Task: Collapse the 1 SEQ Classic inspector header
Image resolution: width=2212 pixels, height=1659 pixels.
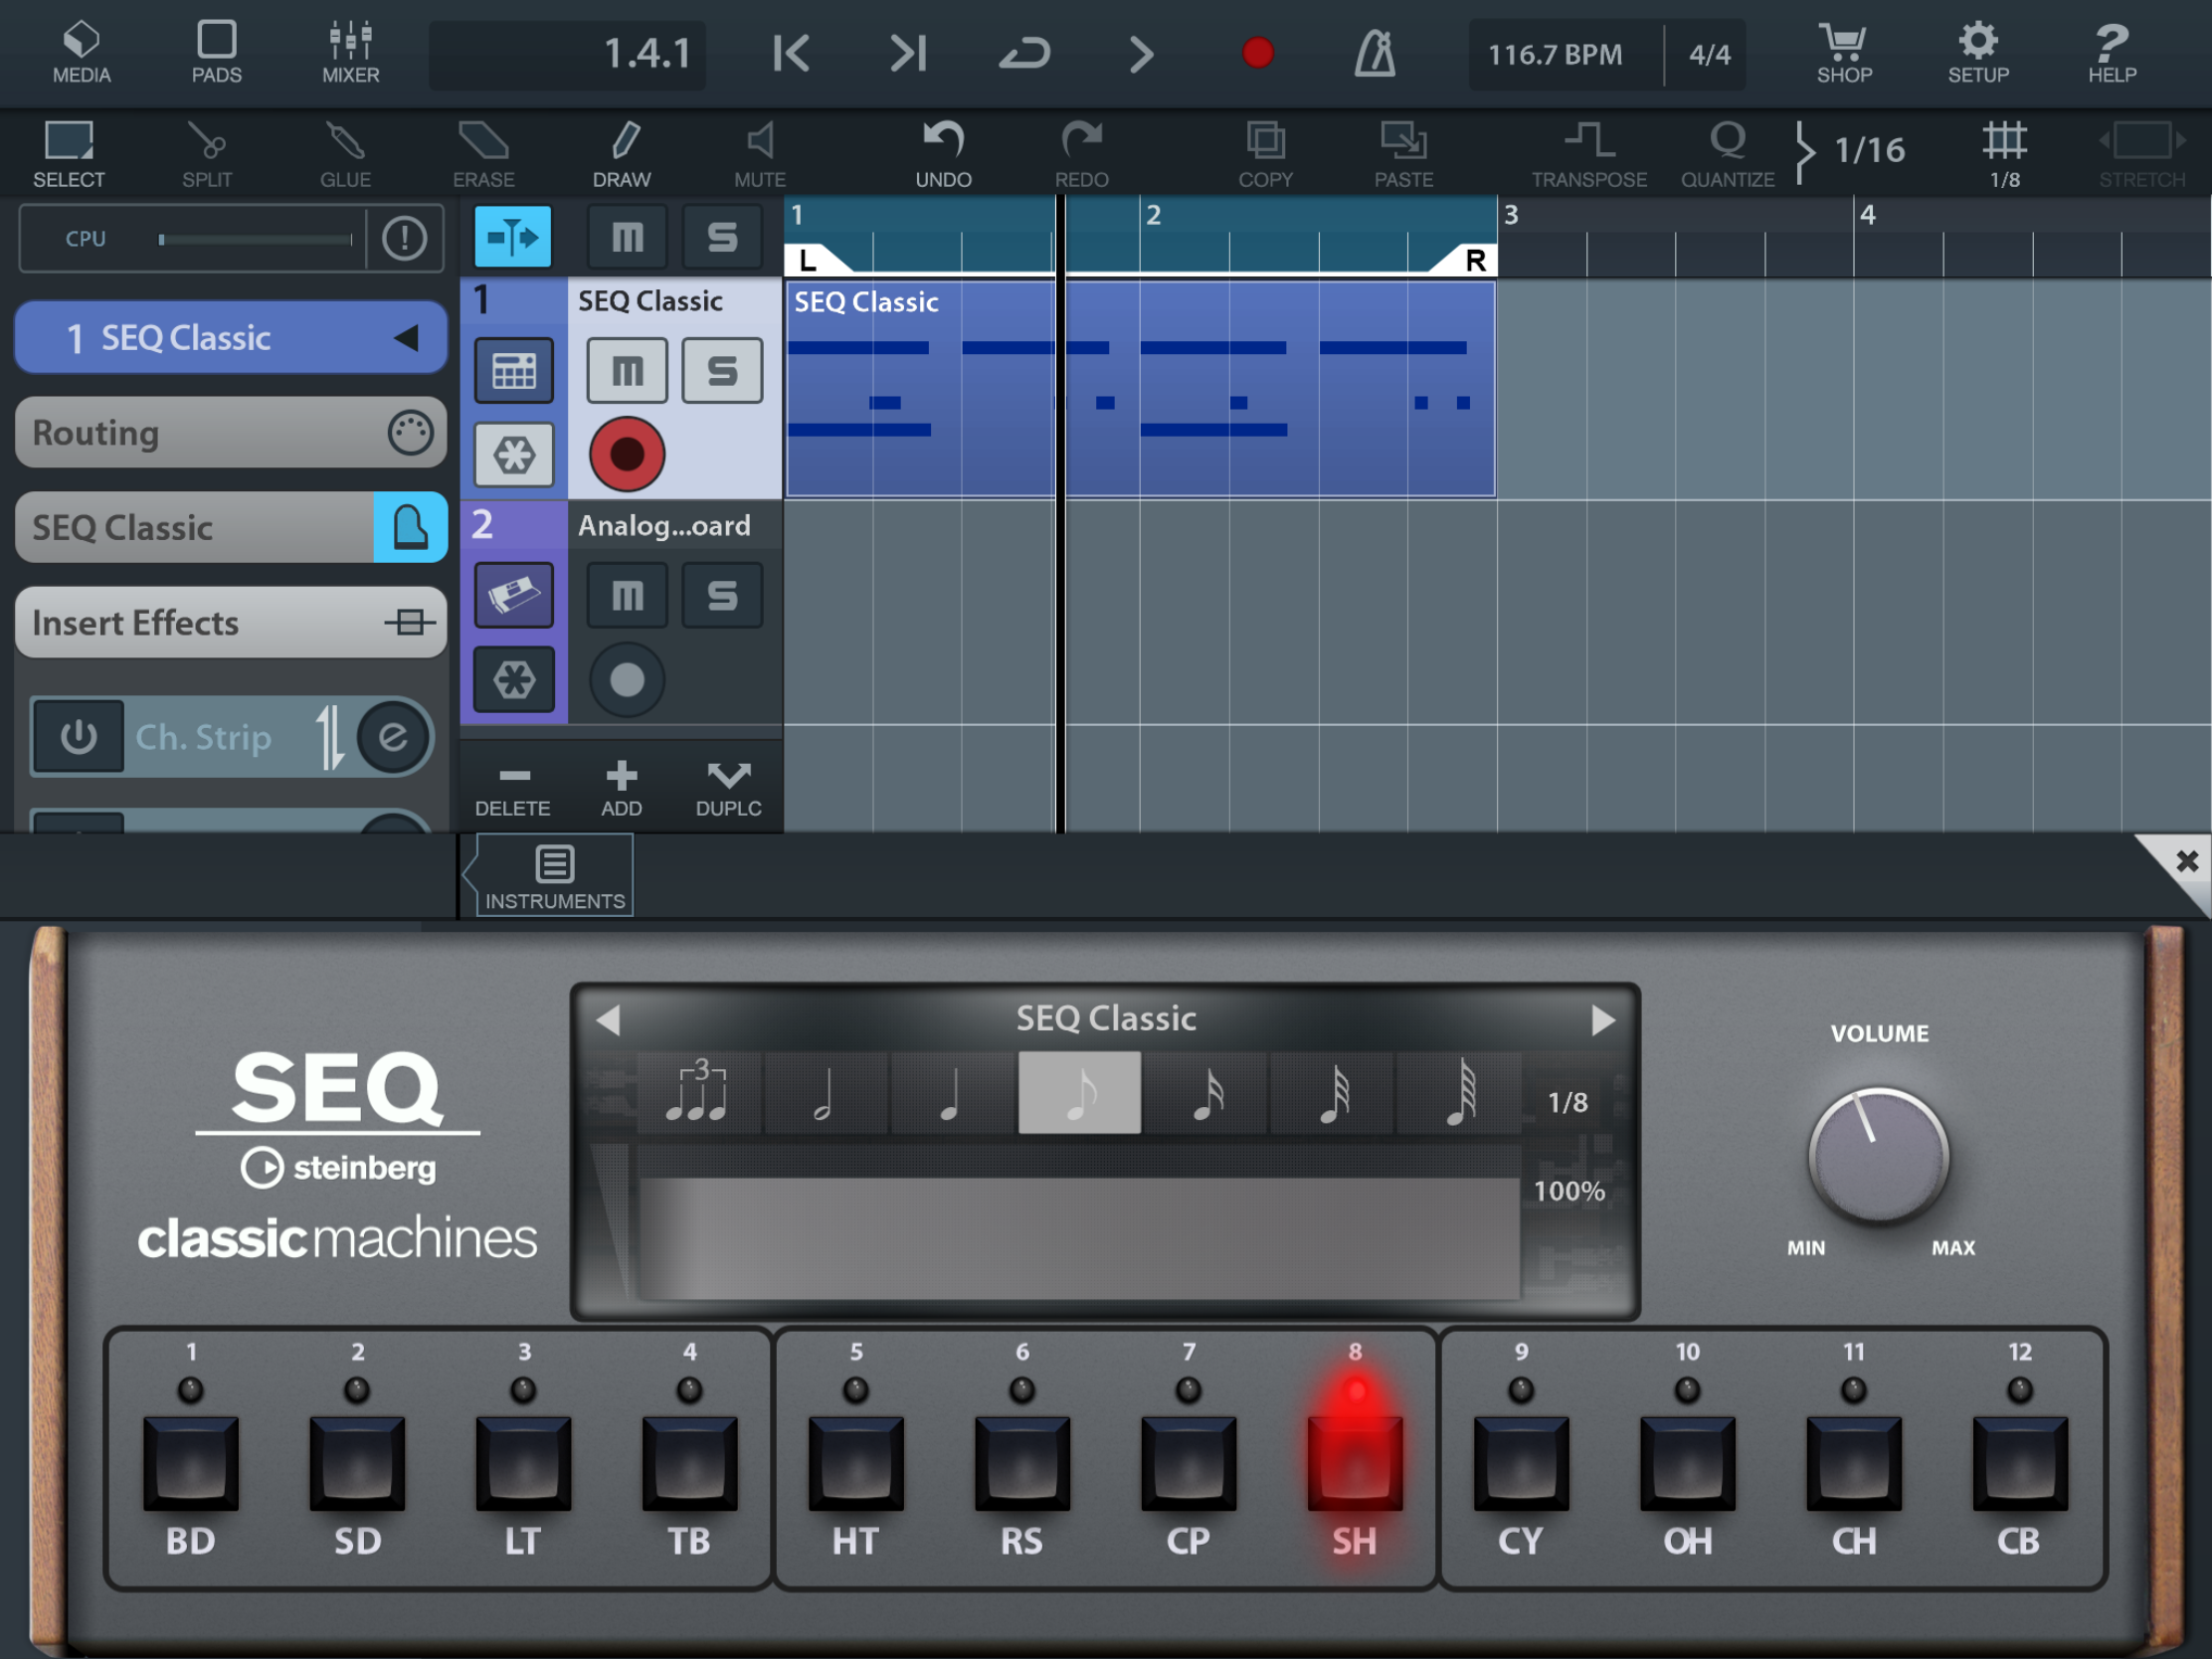Action: coord(230,337)
